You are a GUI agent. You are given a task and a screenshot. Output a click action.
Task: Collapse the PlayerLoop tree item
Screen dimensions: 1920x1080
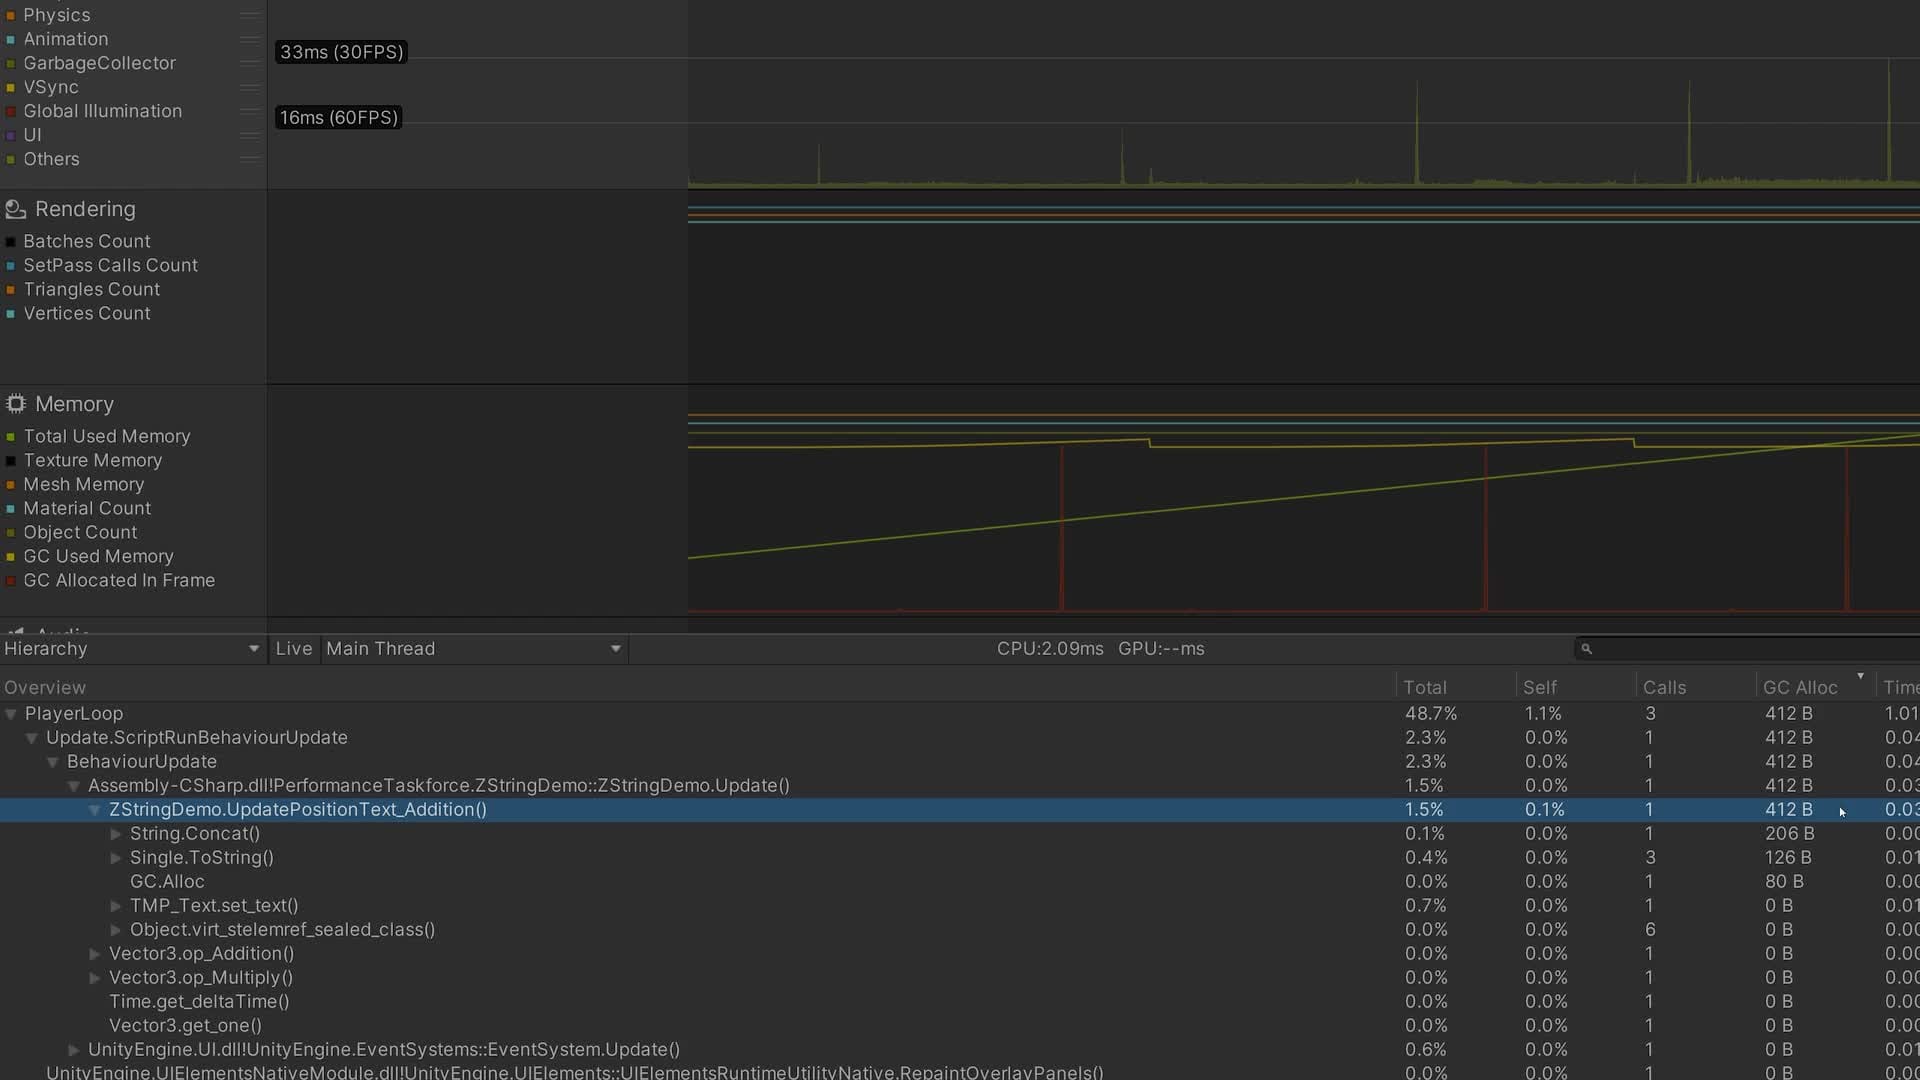(11, 713)
